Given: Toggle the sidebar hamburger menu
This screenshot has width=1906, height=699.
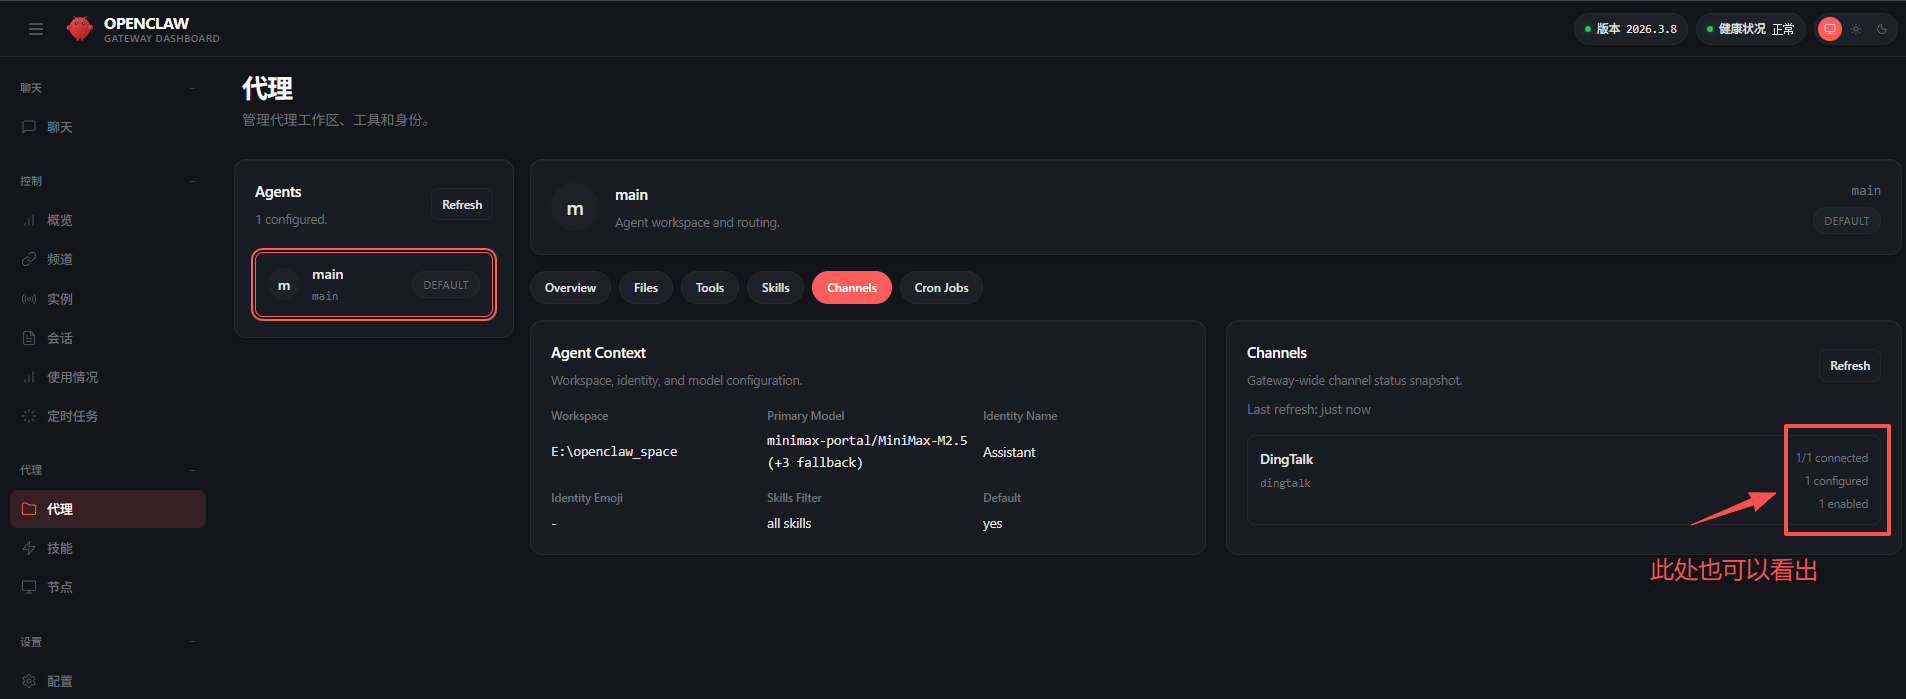Looking at the screenshot, I should click(x=36, y=29).
